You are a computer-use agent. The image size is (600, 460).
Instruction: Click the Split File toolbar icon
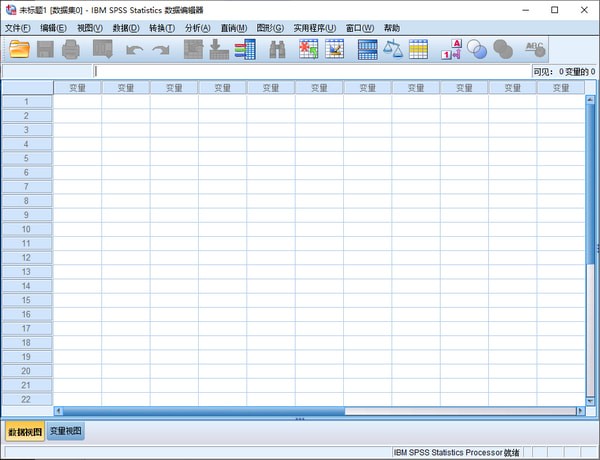[x=367, y=49]
